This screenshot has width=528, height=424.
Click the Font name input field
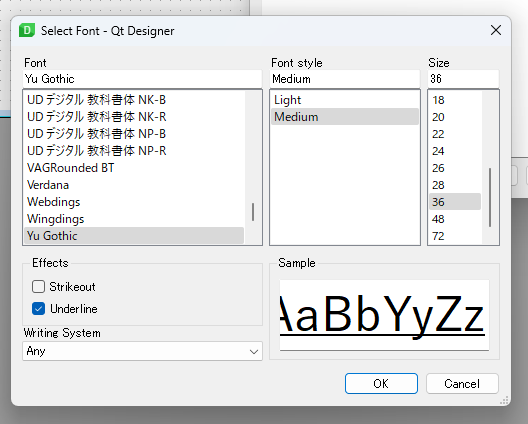pyautogui.click(x=142, y=79)
